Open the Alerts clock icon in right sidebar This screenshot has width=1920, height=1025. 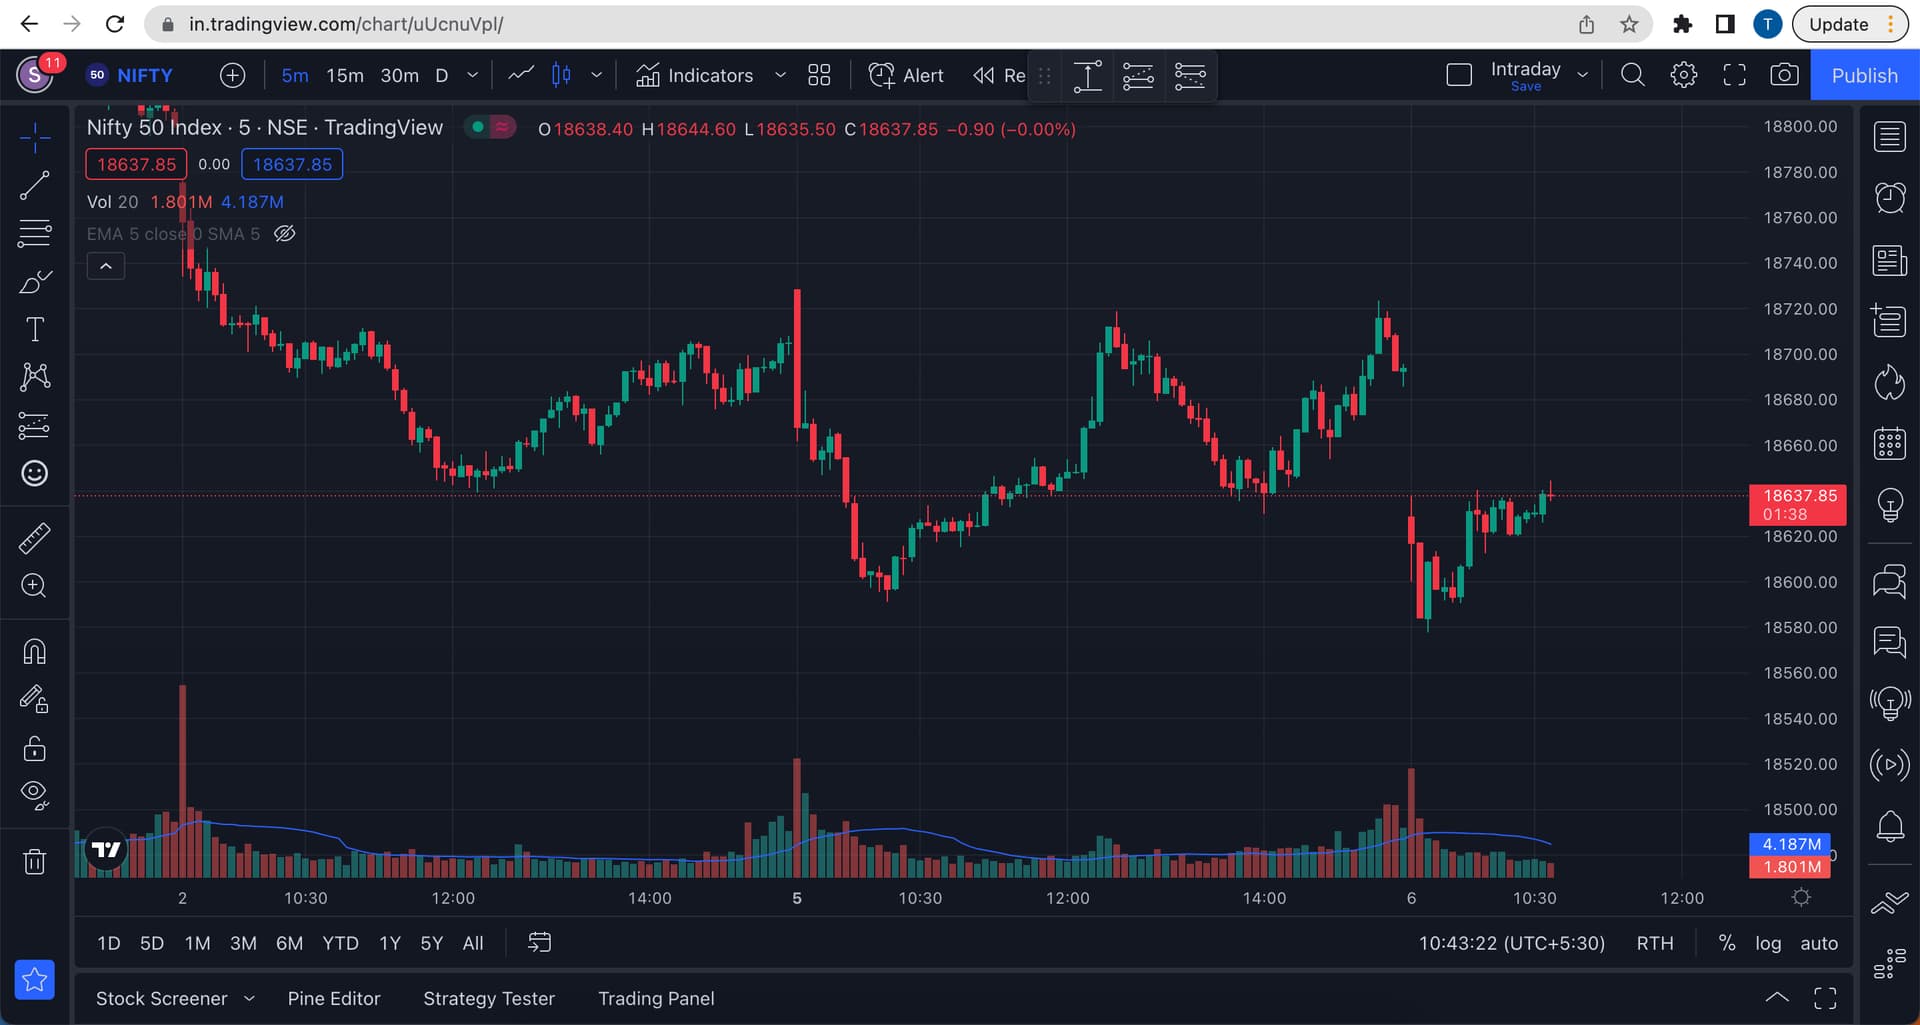click(x=1889, y=198)
